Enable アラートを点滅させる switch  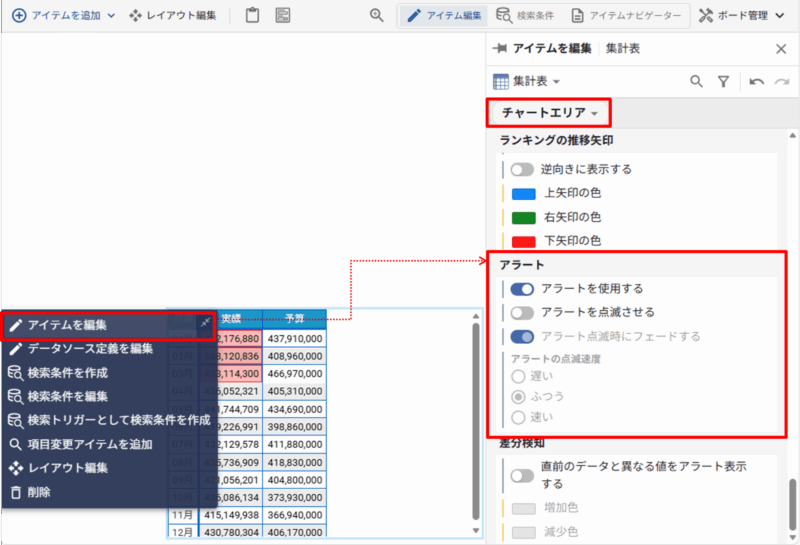[x=522, y=313]
